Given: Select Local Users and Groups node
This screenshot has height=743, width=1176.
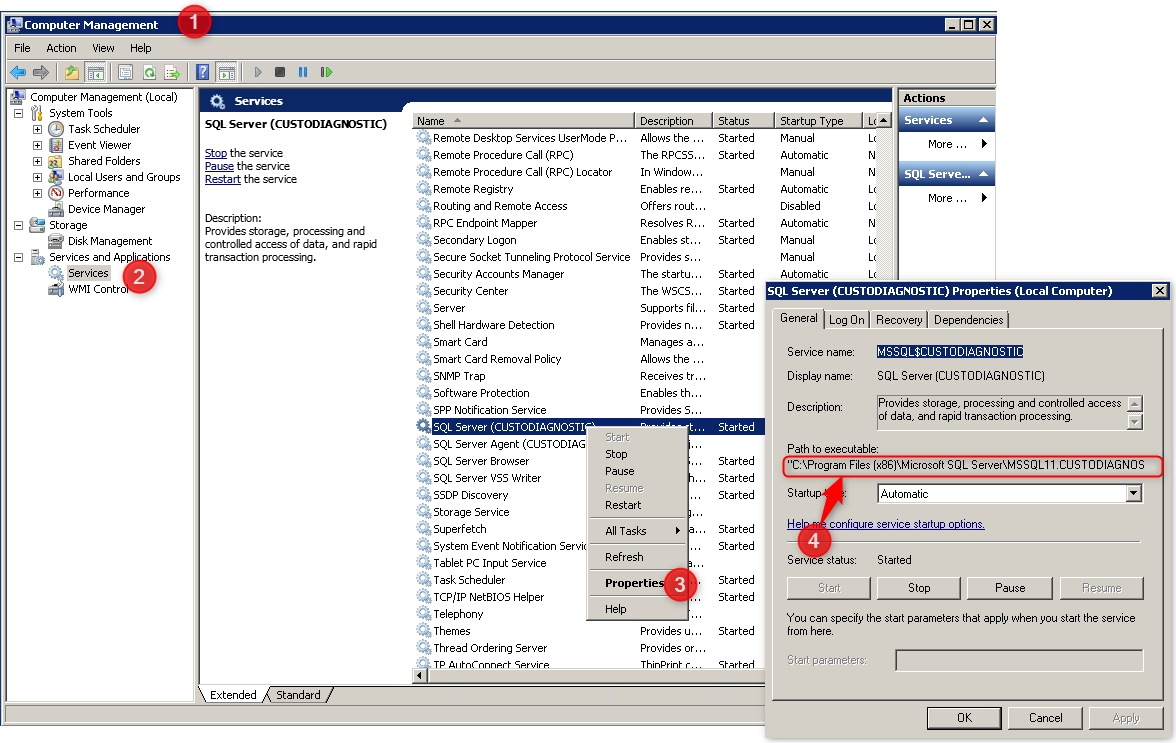Looking at the screenshot, I should tap(124, 177).
